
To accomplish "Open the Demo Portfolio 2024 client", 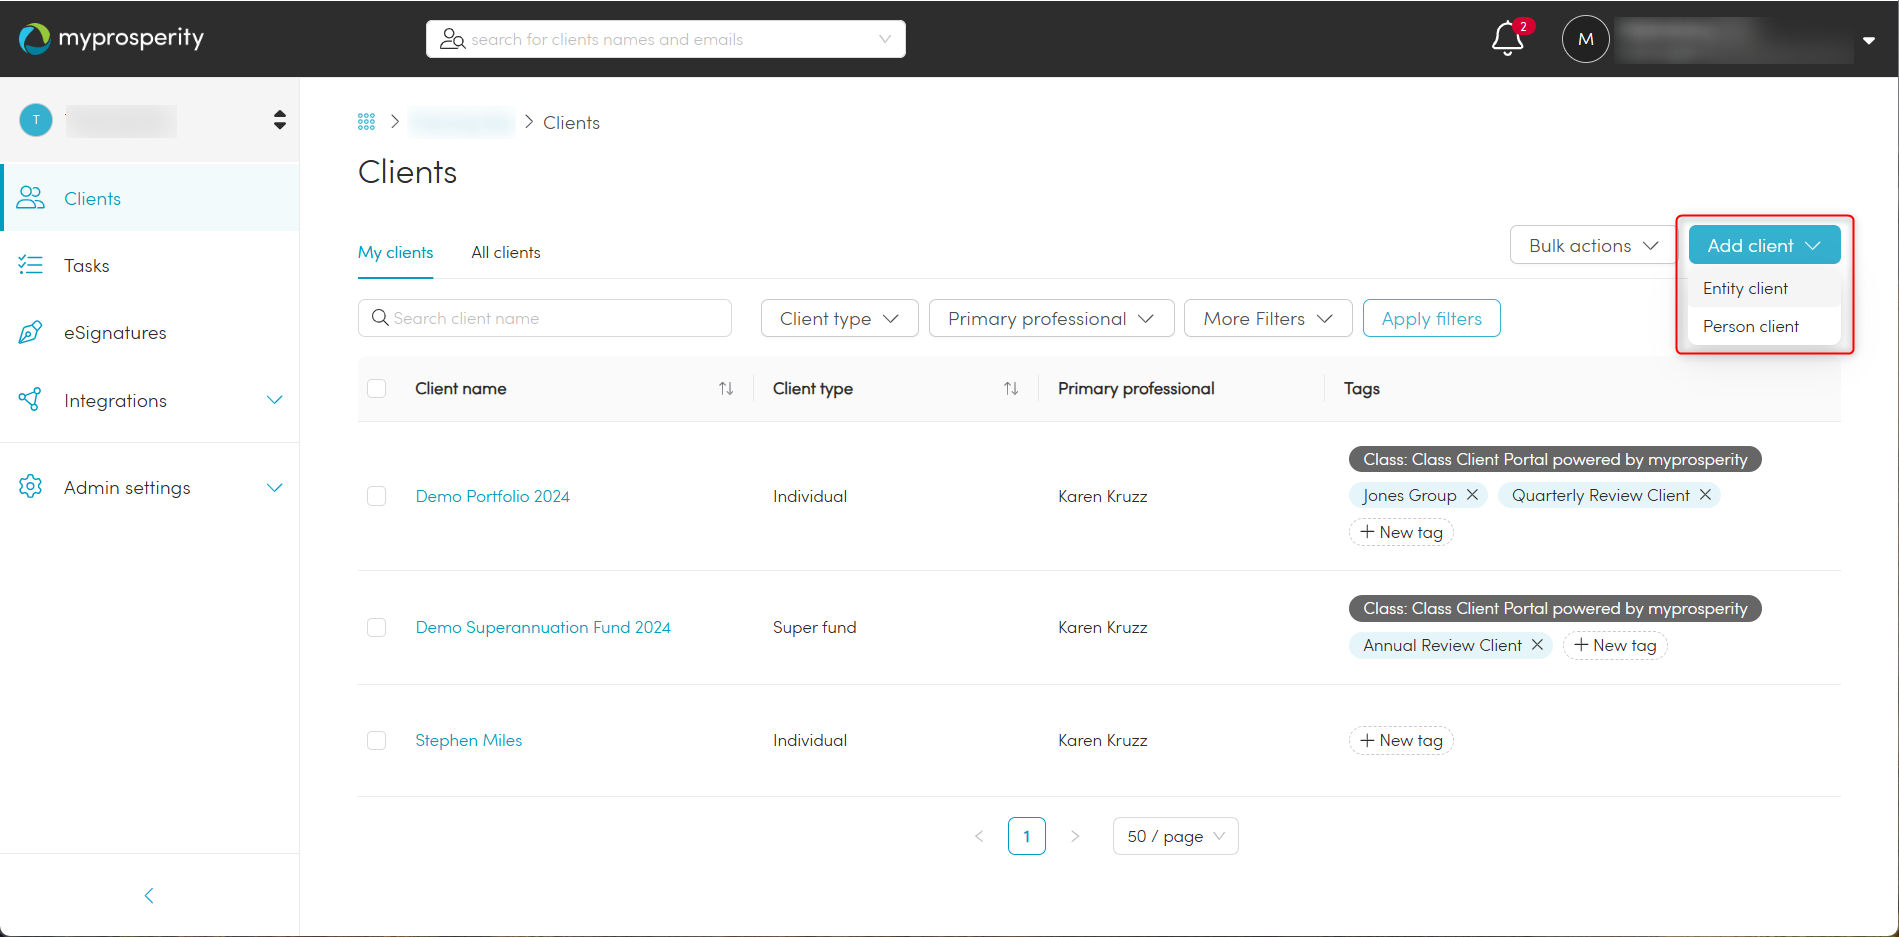I will (x=492, y=496).
